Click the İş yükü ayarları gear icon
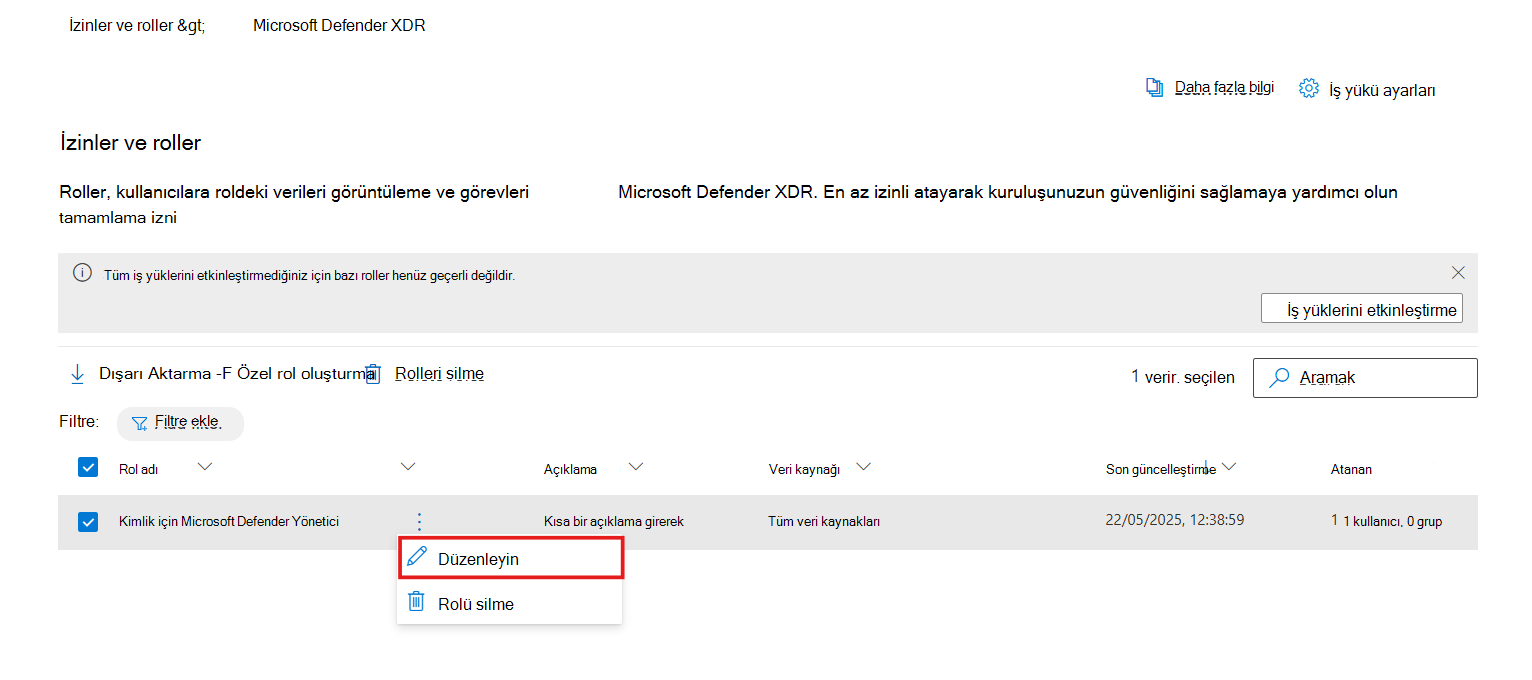1532x680 pixels. tap(1308, 88)
